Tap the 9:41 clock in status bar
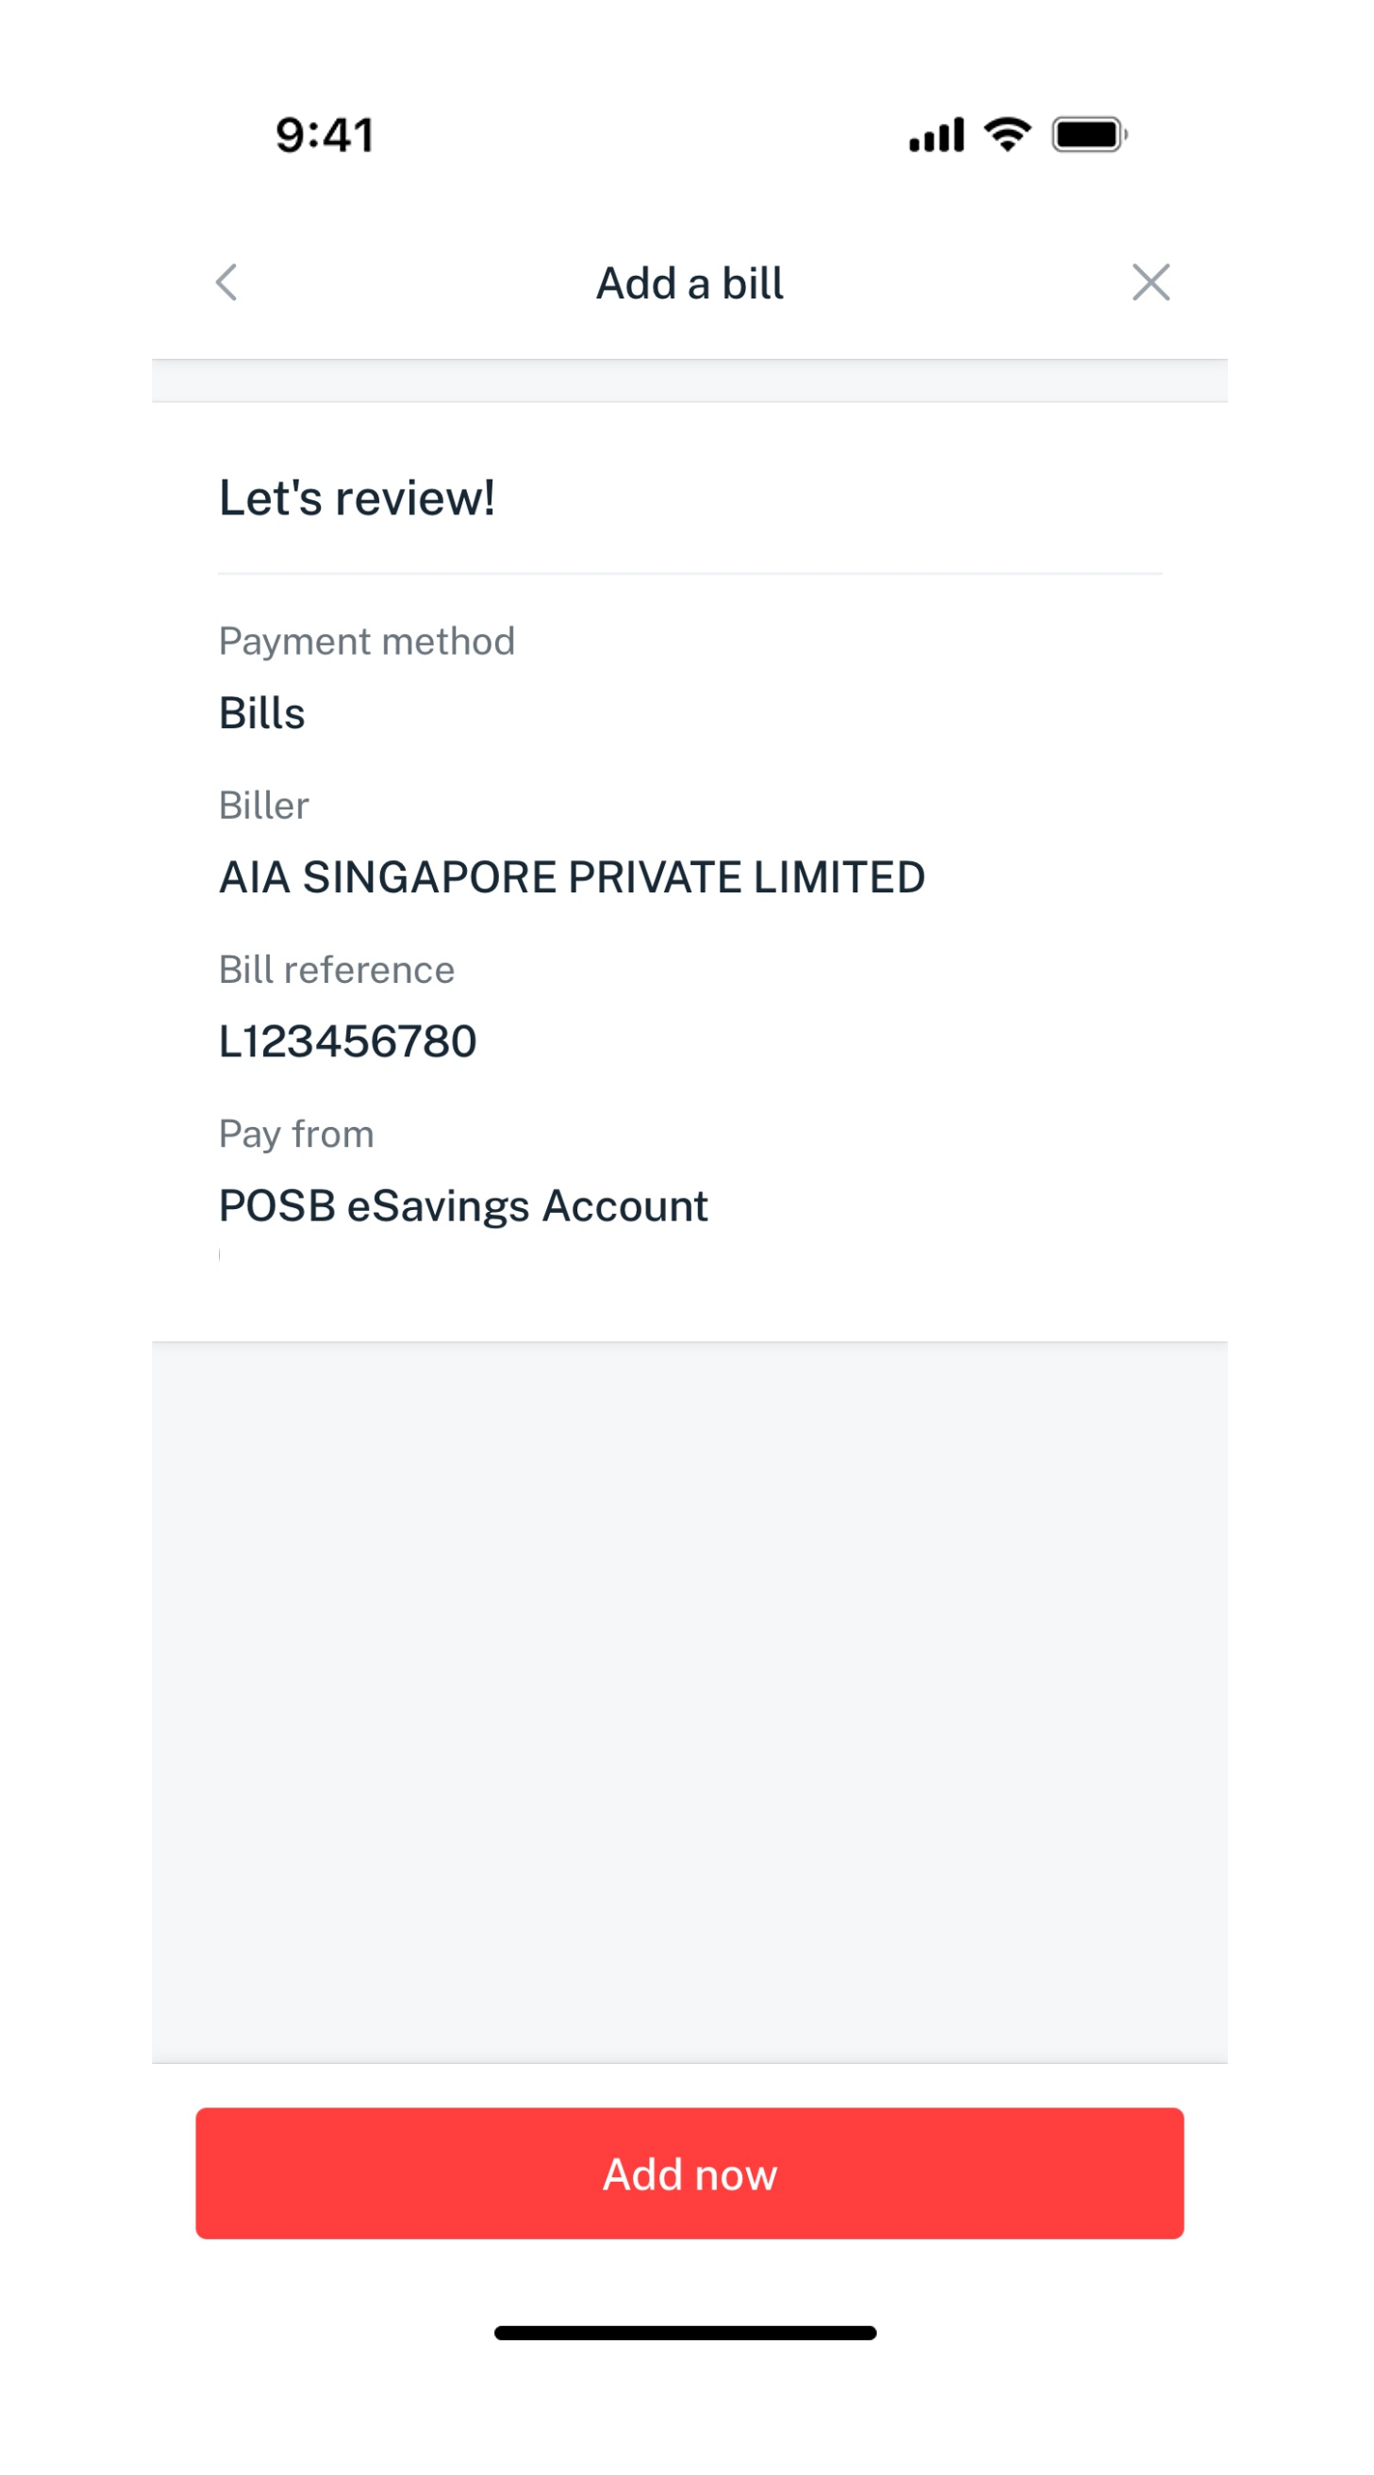The height and width of the screenshot is (2475, 1374). 325,135
